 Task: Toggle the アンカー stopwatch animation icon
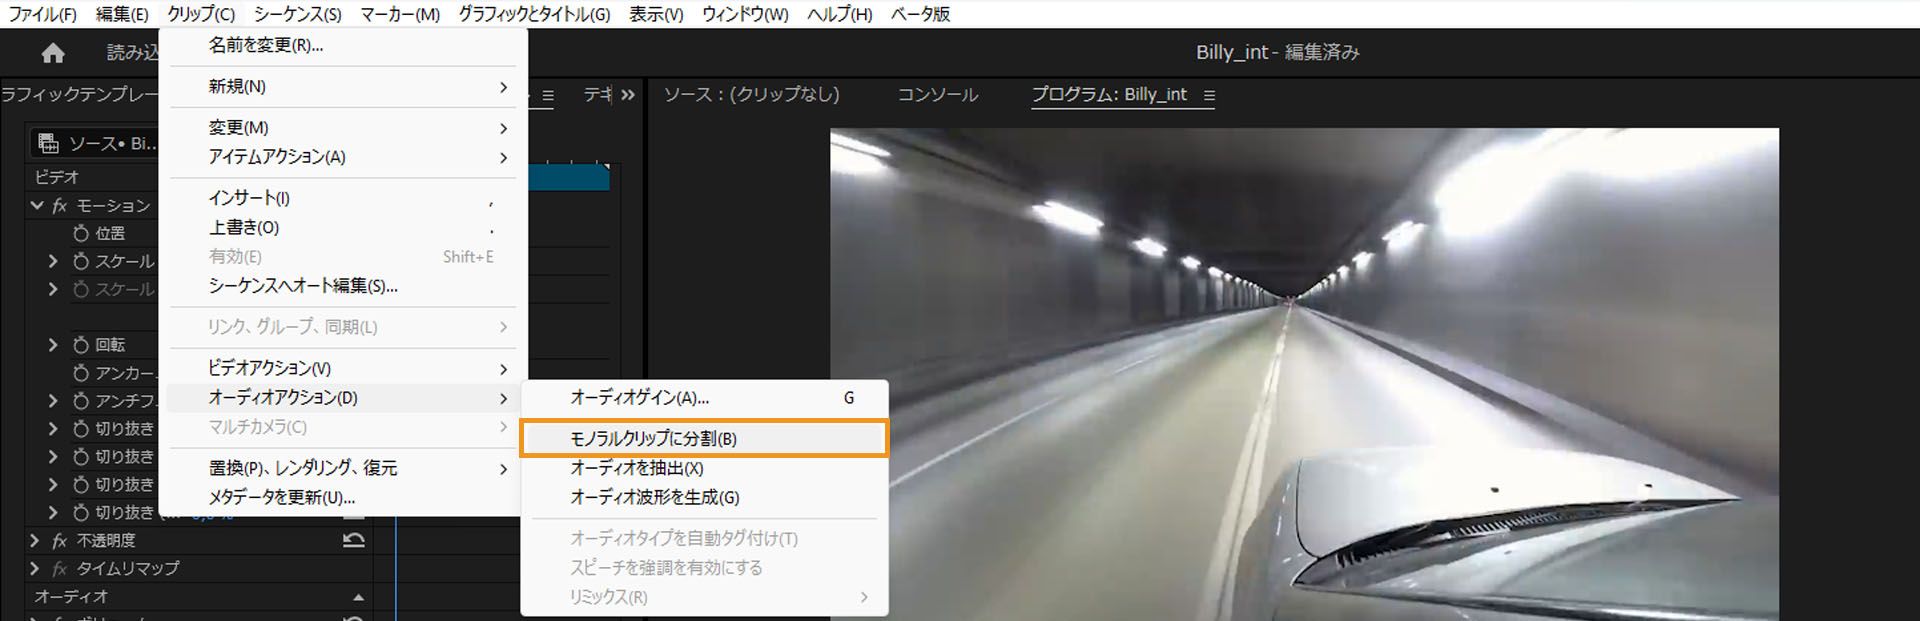[x=81, y=373]
